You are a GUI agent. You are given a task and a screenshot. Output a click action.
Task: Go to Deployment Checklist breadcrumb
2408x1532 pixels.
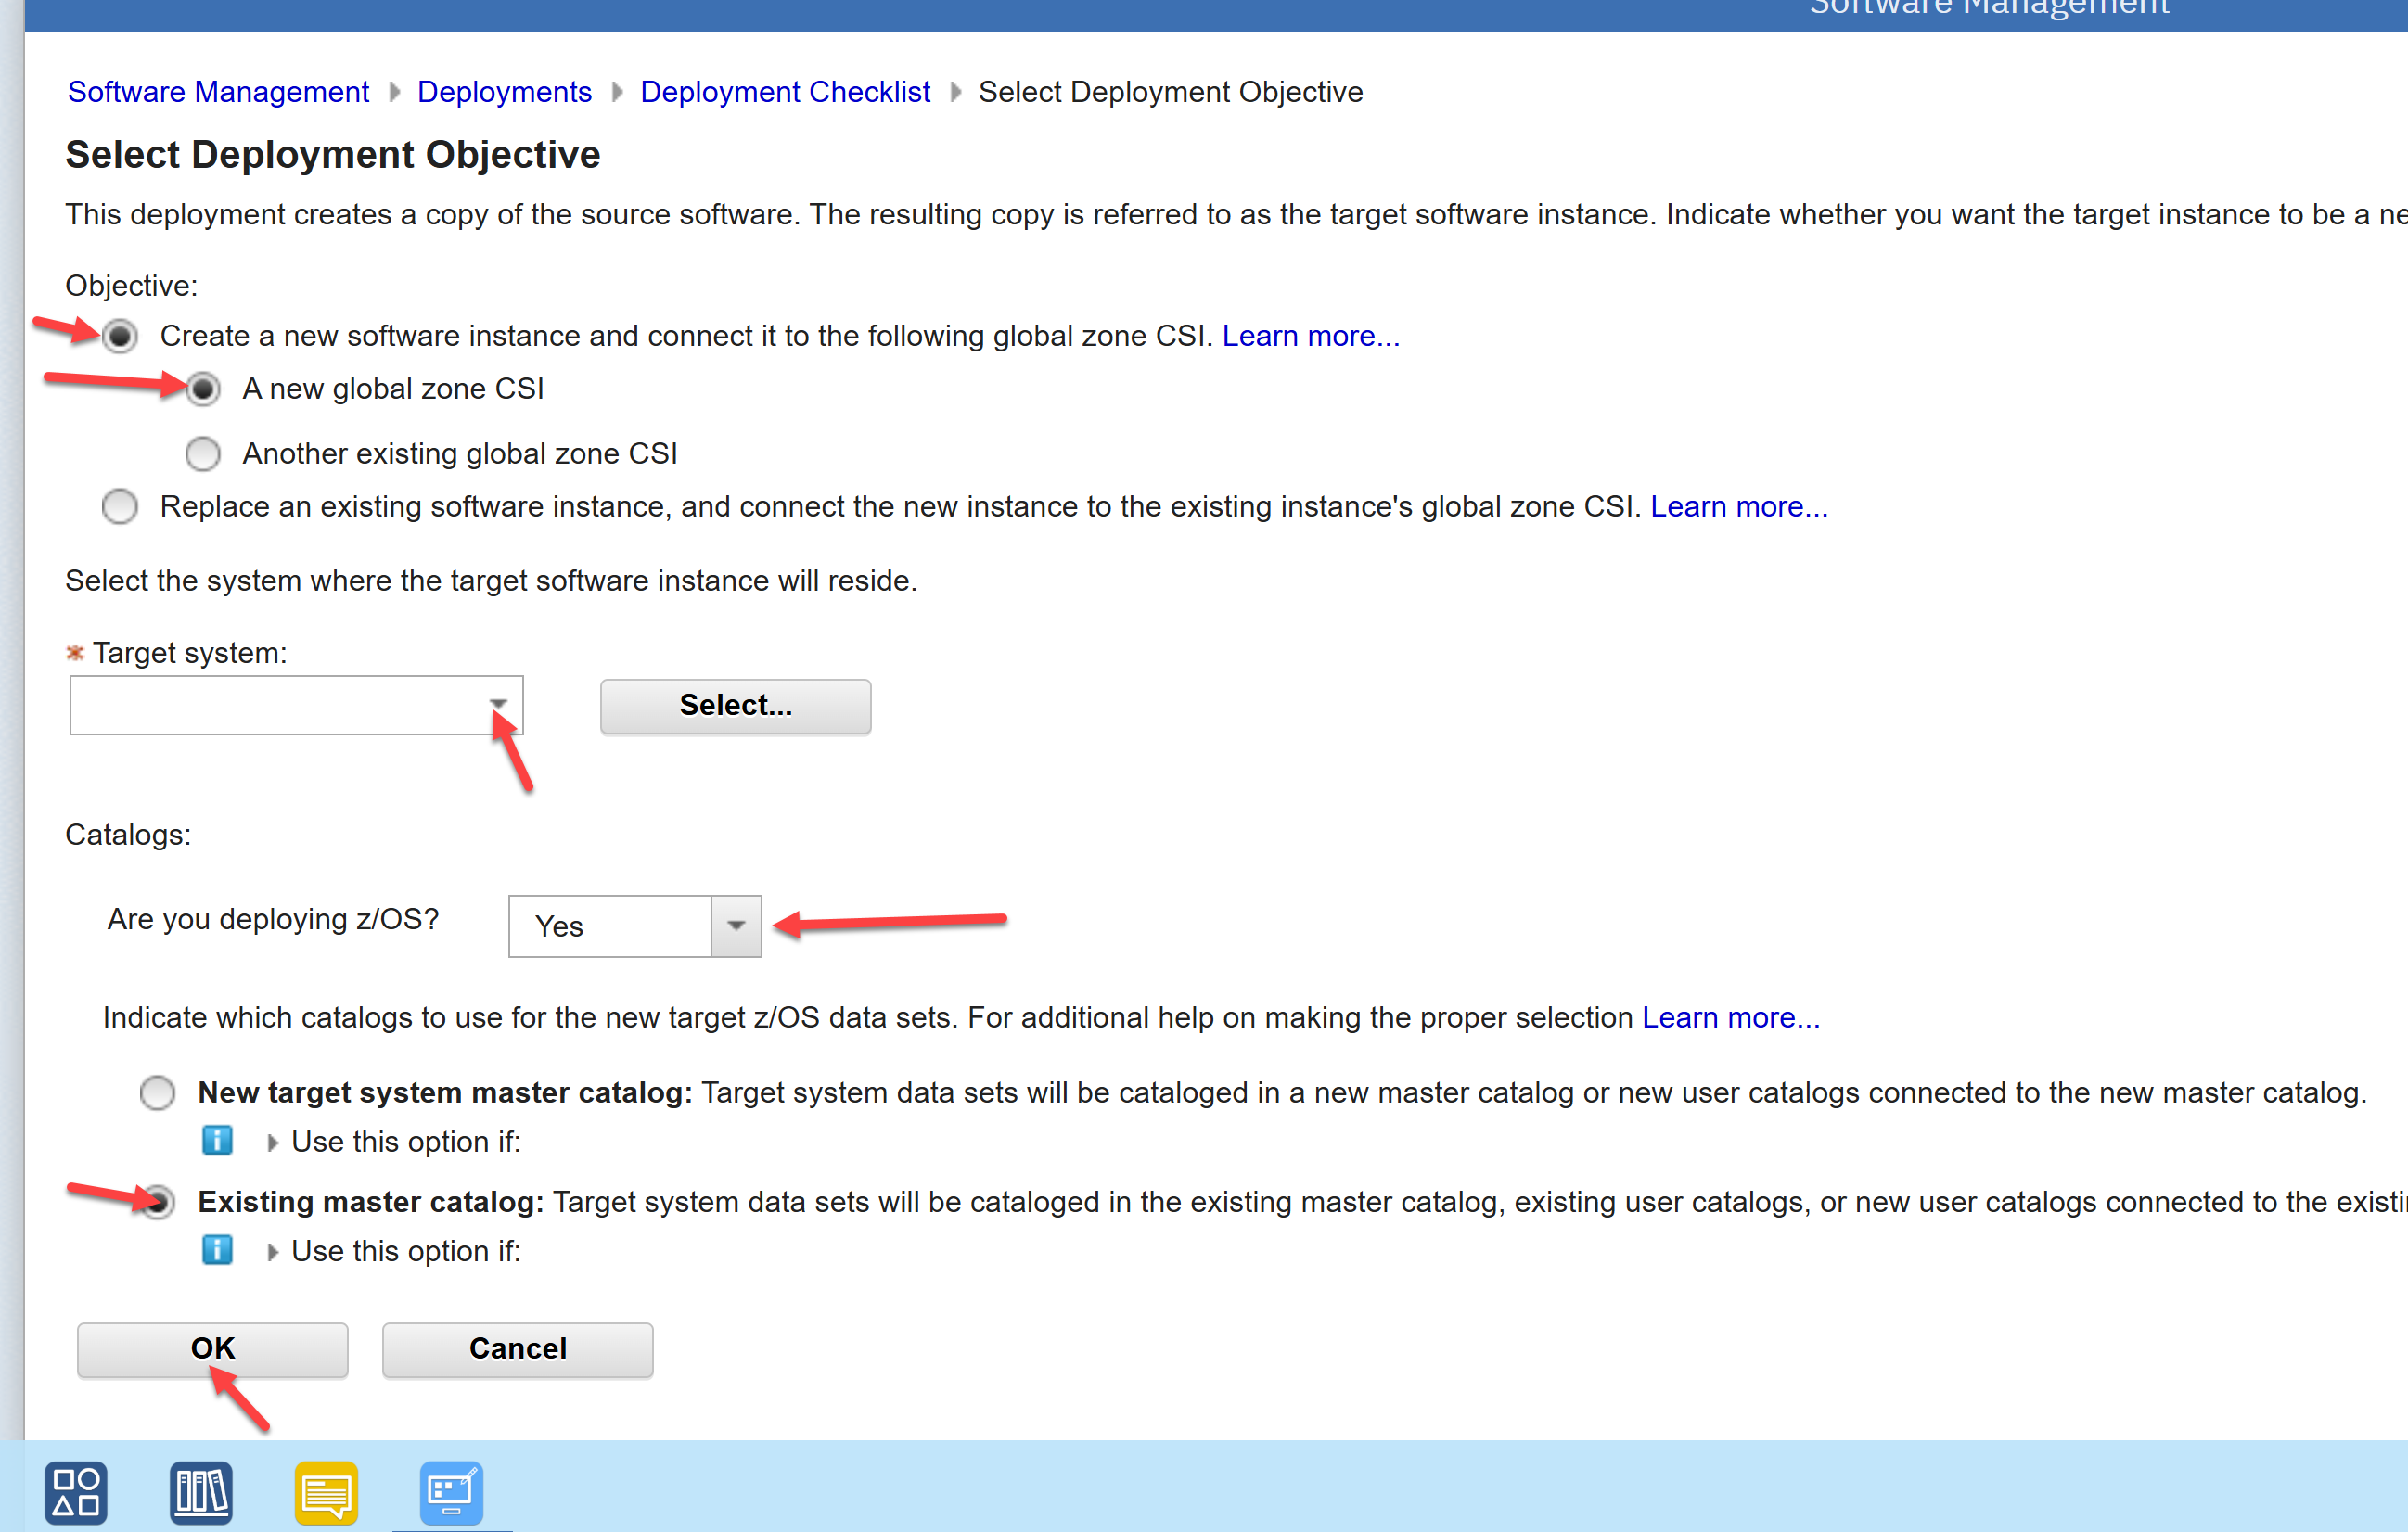[x=785, y=92]
